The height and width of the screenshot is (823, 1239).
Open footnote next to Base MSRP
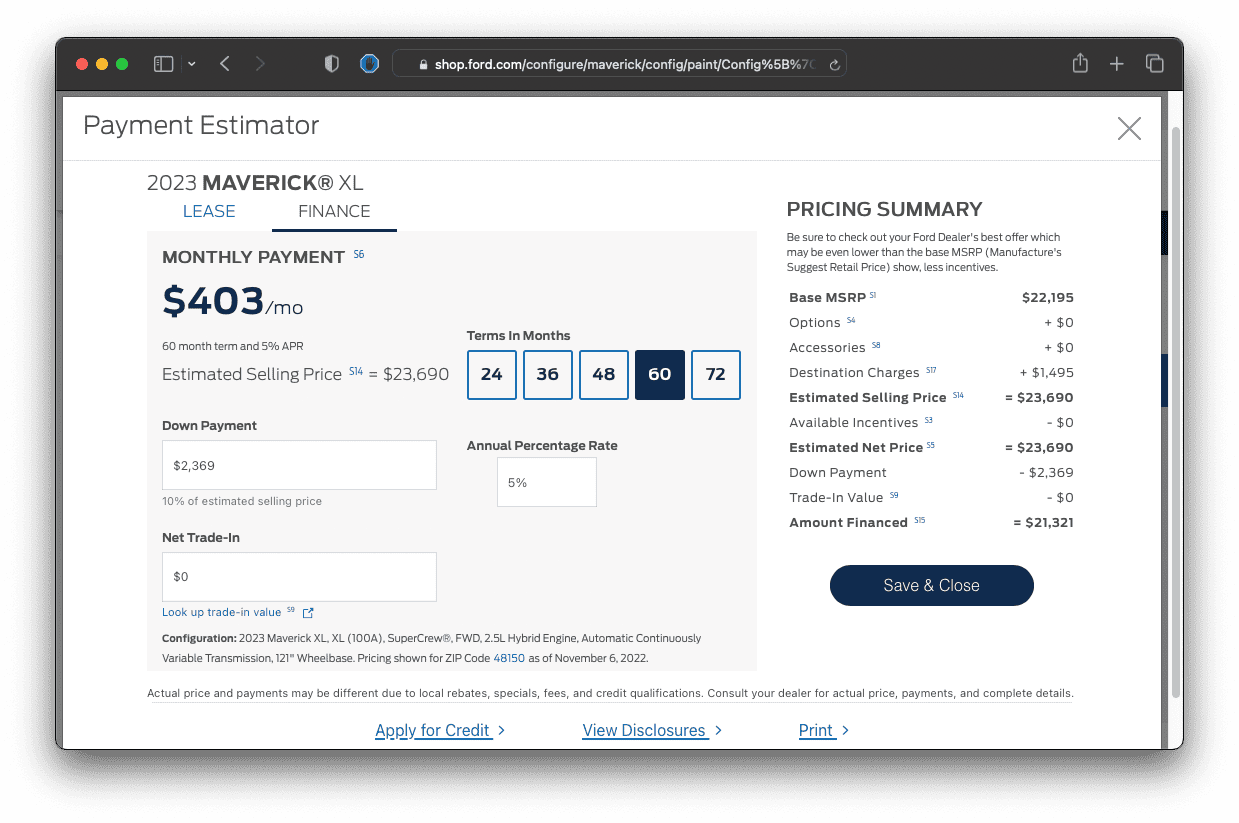tap(873, 295)
